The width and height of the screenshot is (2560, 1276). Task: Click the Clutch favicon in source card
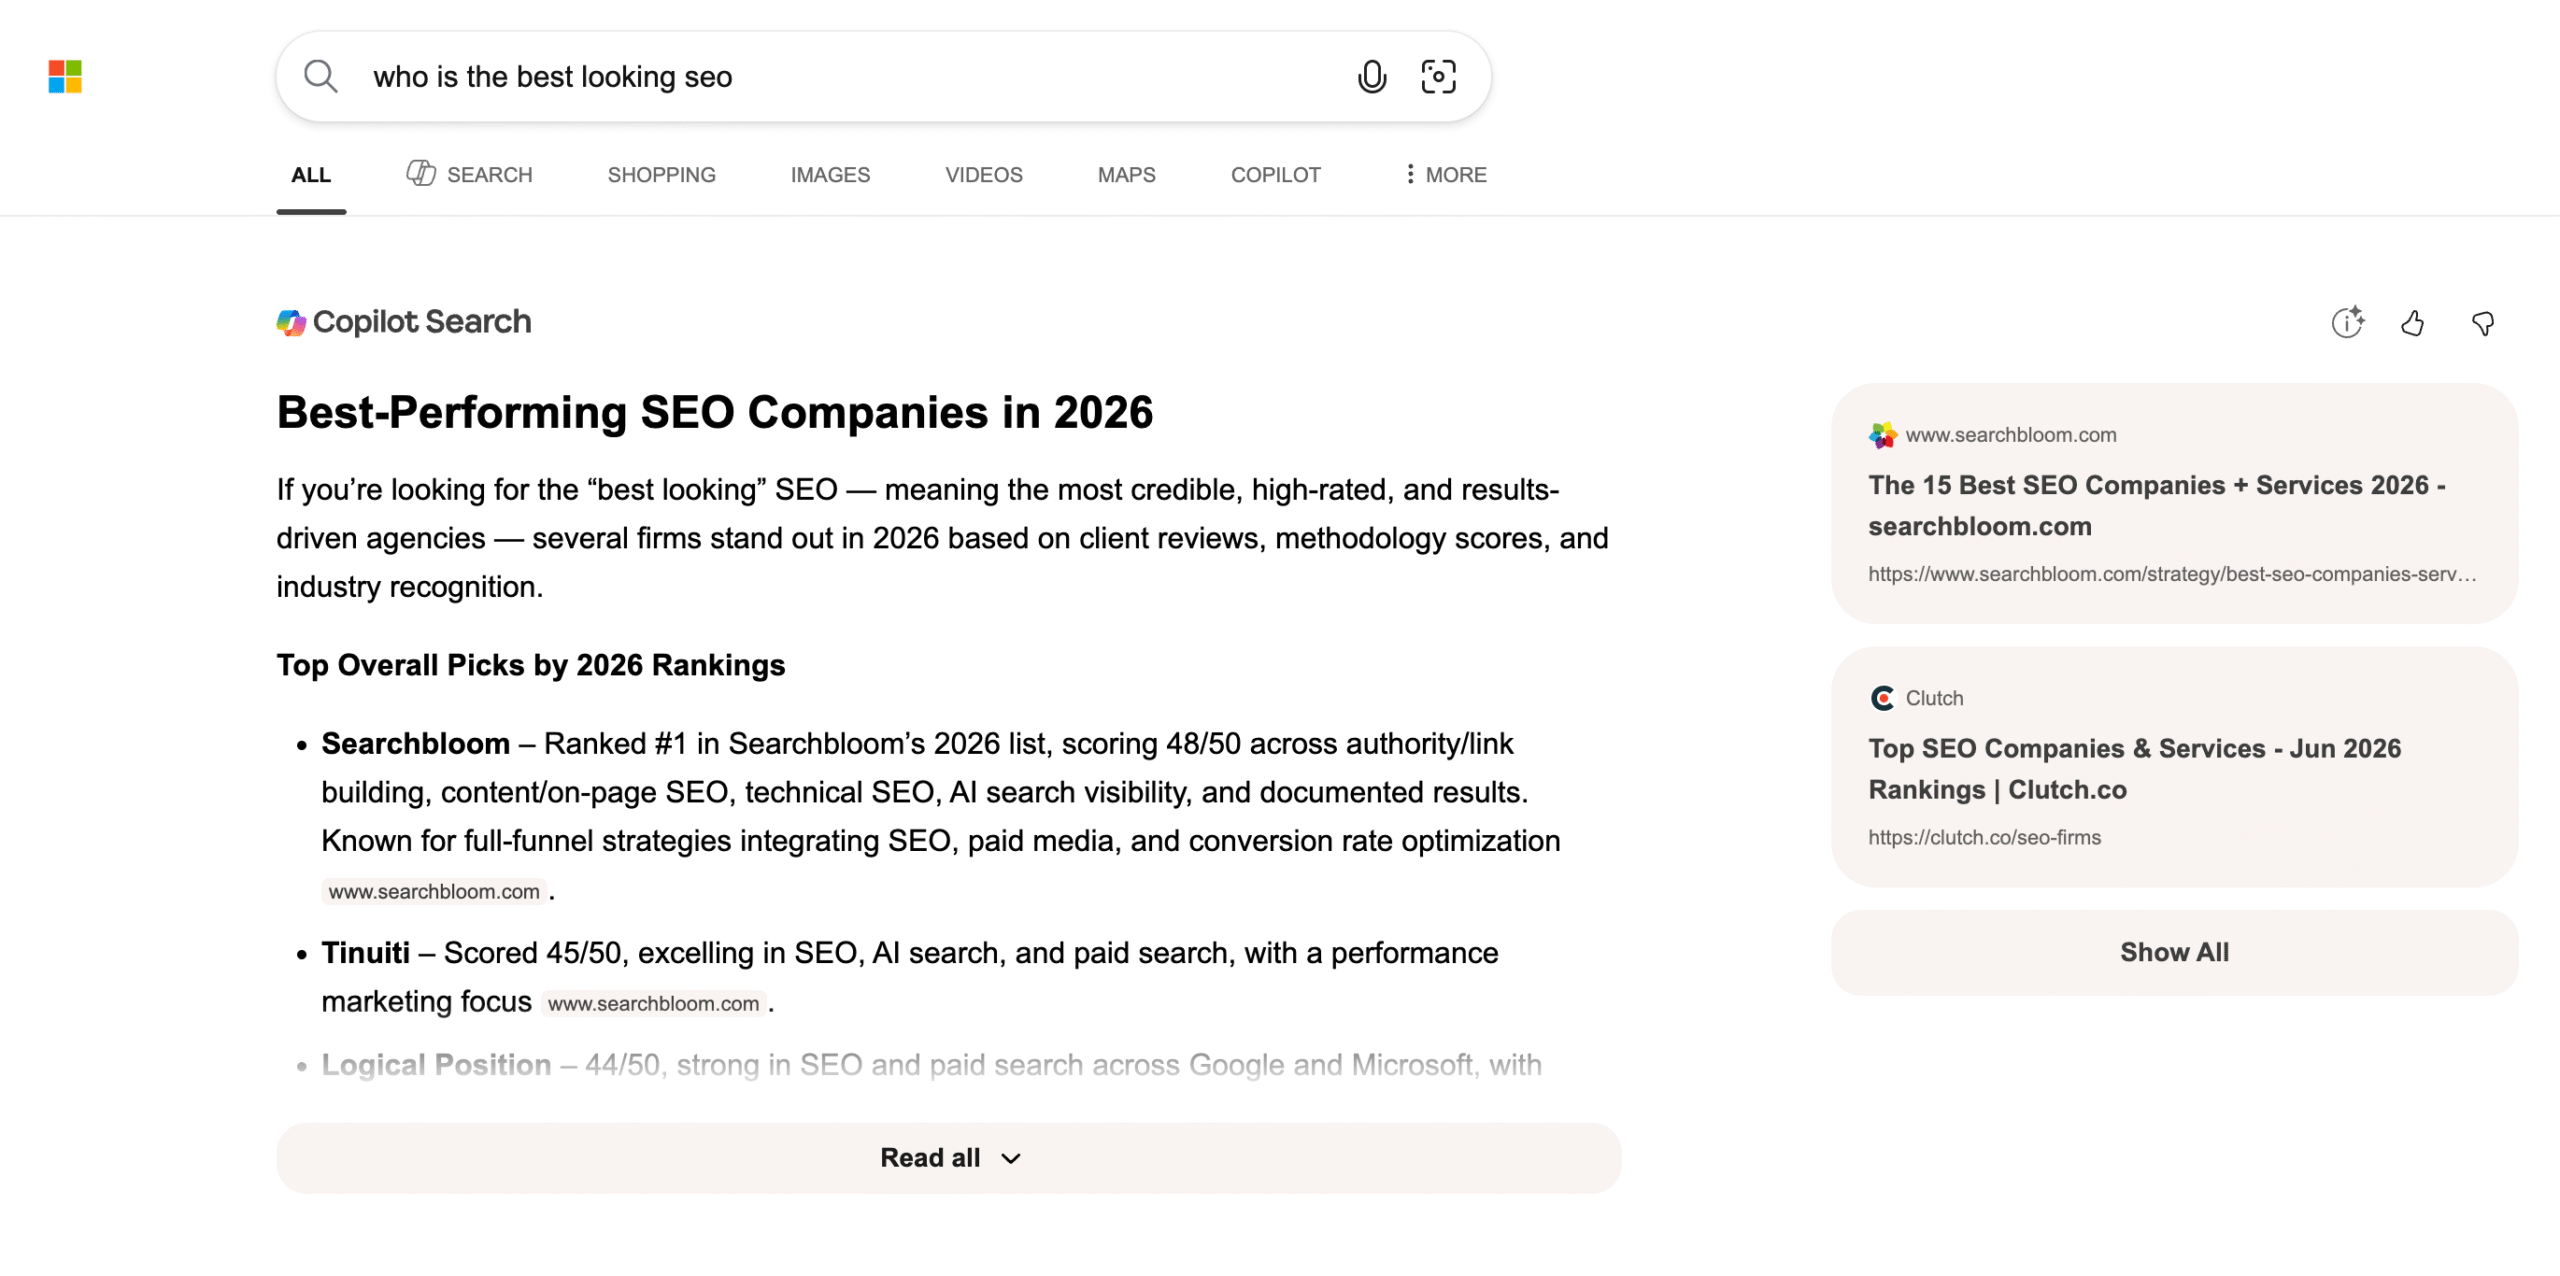click(x=1883, y=698)
